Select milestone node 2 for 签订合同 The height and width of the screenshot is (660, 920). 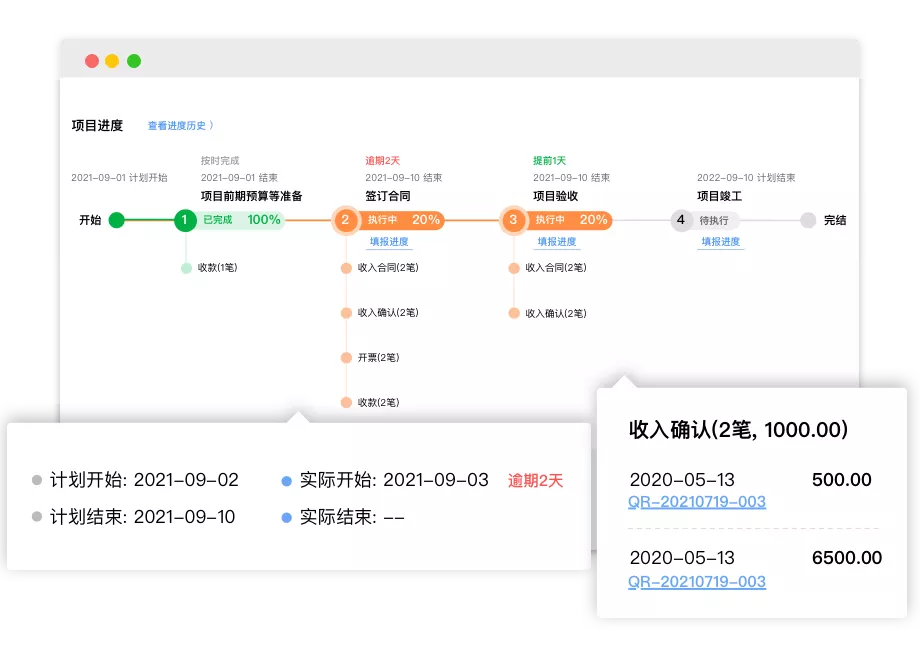(x=346, y=221)
